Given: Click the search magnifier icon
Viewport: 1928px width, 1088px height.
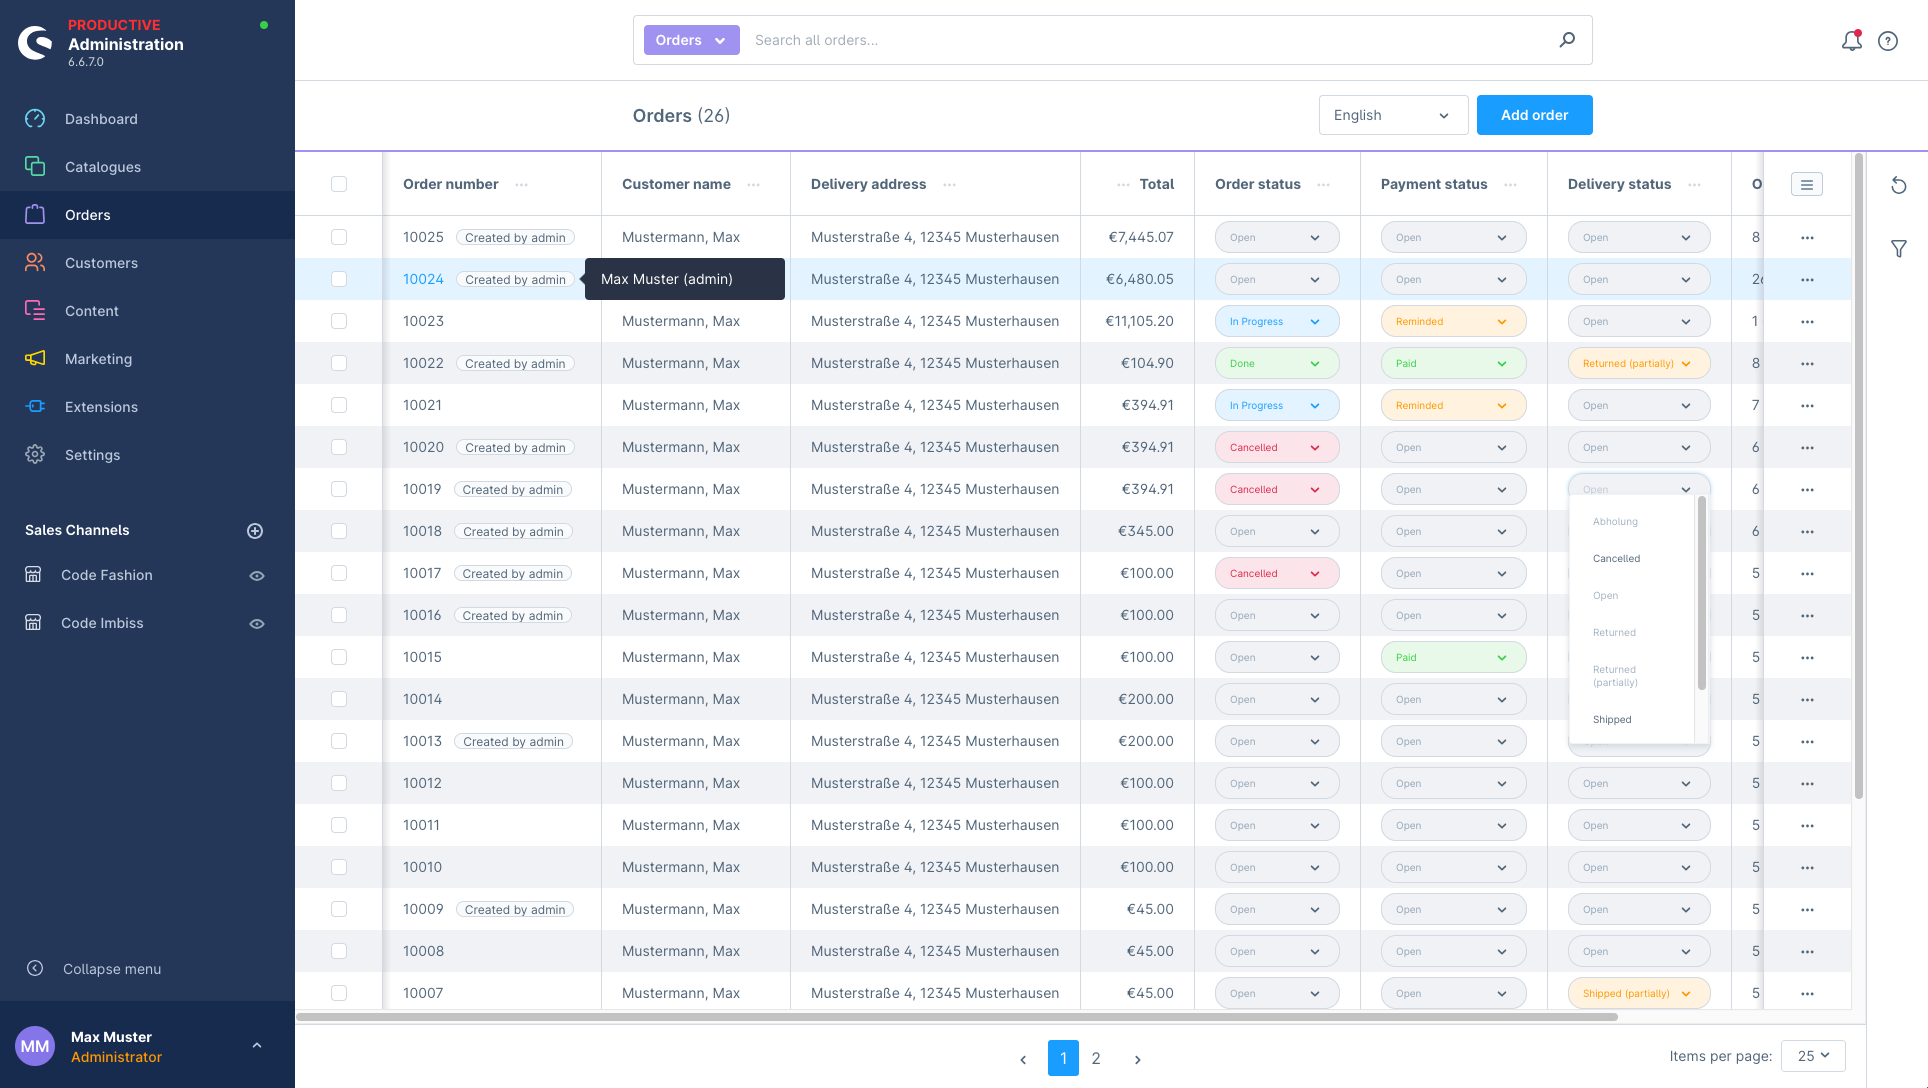Looking at the screenshot, I should [x=1568, y=40].
